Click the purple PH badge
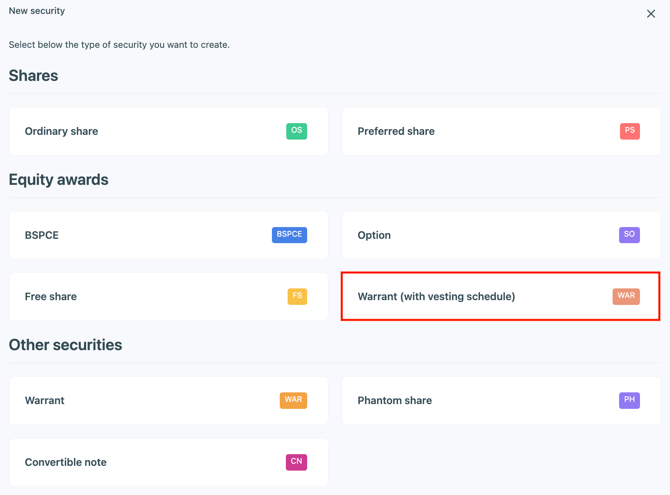Image resolution: width=670 pixels, height=495 pixels. pos(629,400)
